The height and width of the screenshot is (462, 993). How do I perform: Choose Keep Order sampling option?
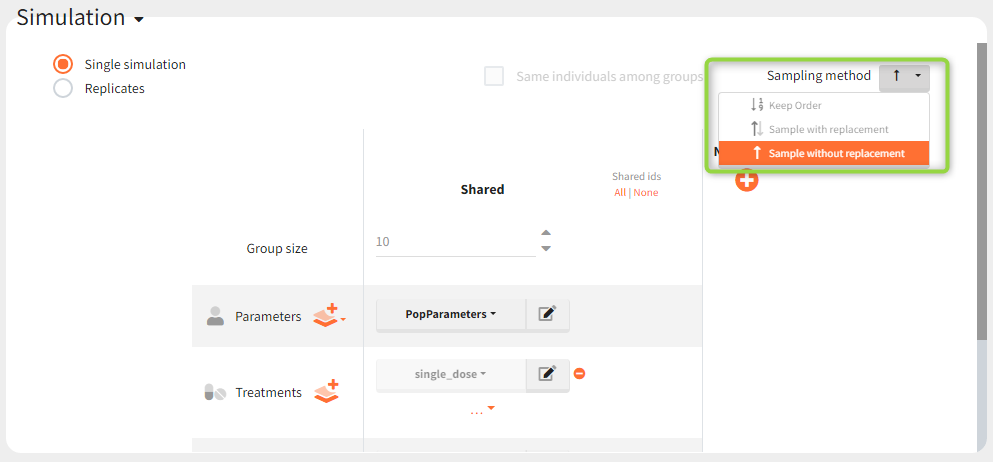click(x=794, y=105)
